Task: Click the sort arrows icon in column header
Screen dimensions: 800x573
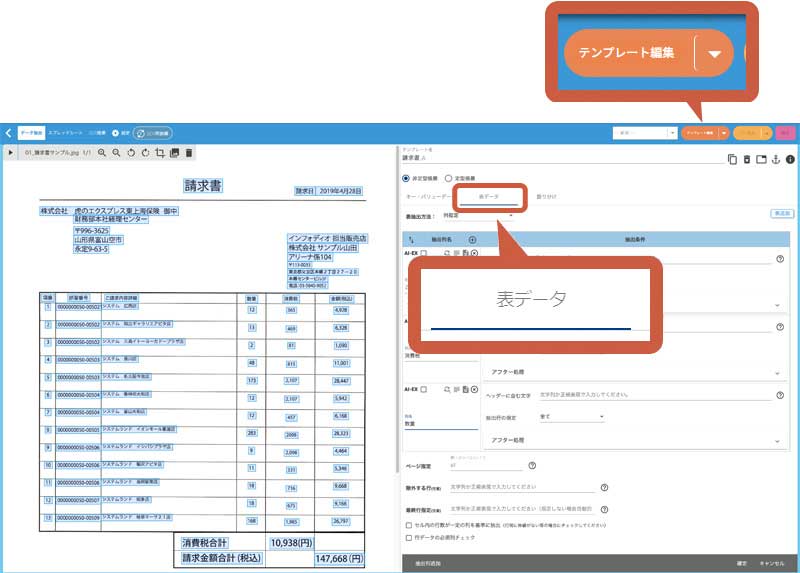Action: click(x=411, y=239)
